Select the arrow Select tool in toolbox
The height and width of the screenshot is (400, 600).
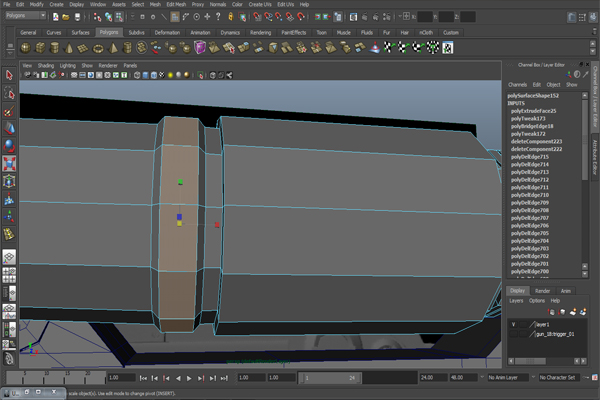(9, 75)
